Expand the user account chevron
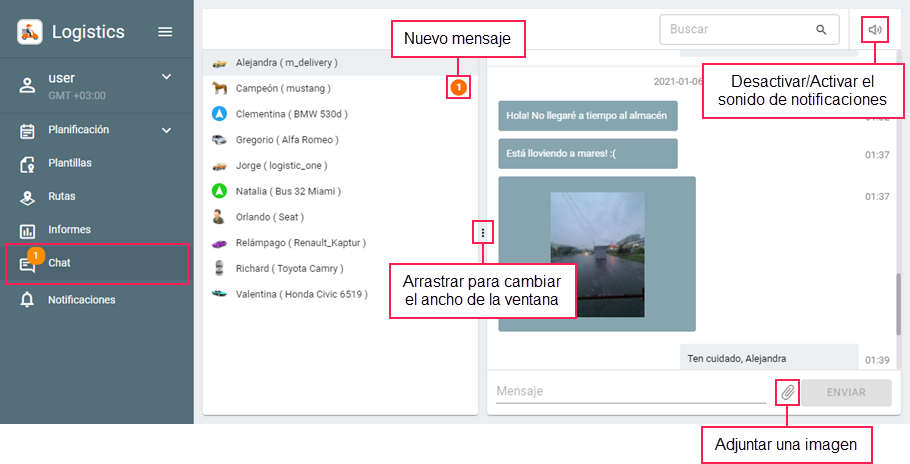This screenshot has width=910, height=464. pos(167,77)
